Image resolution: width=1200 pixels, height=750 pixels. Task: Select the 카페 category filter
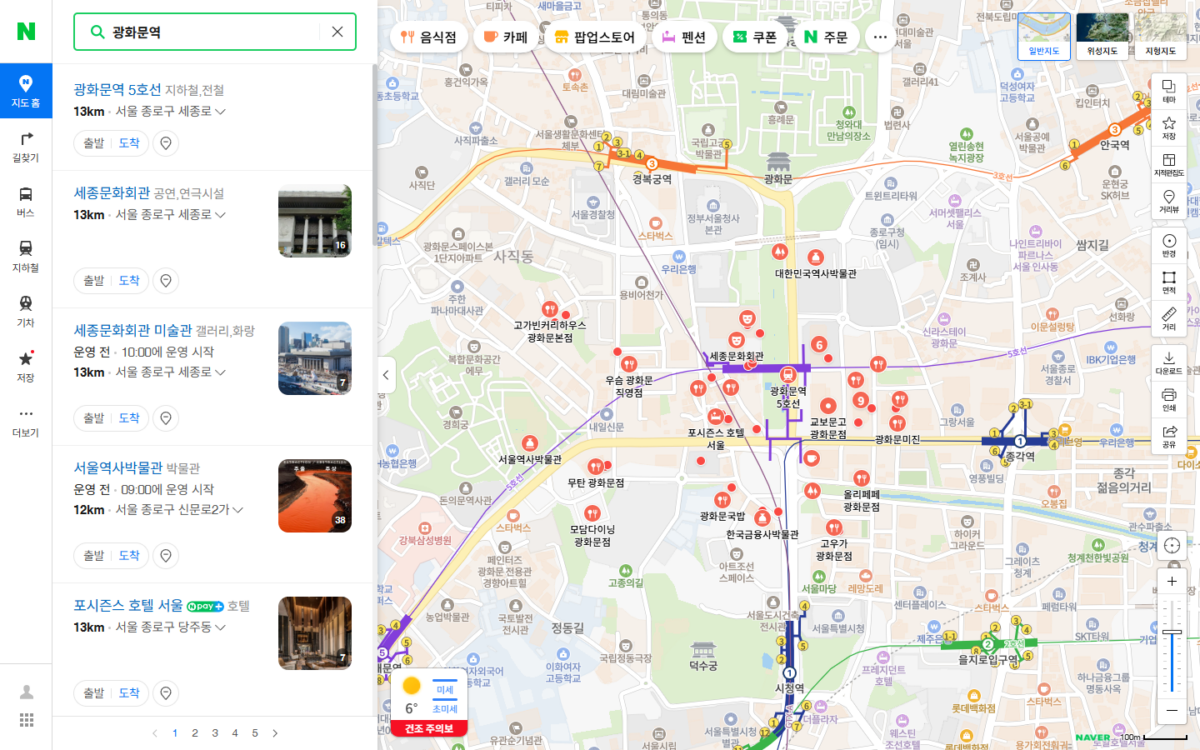505,37
